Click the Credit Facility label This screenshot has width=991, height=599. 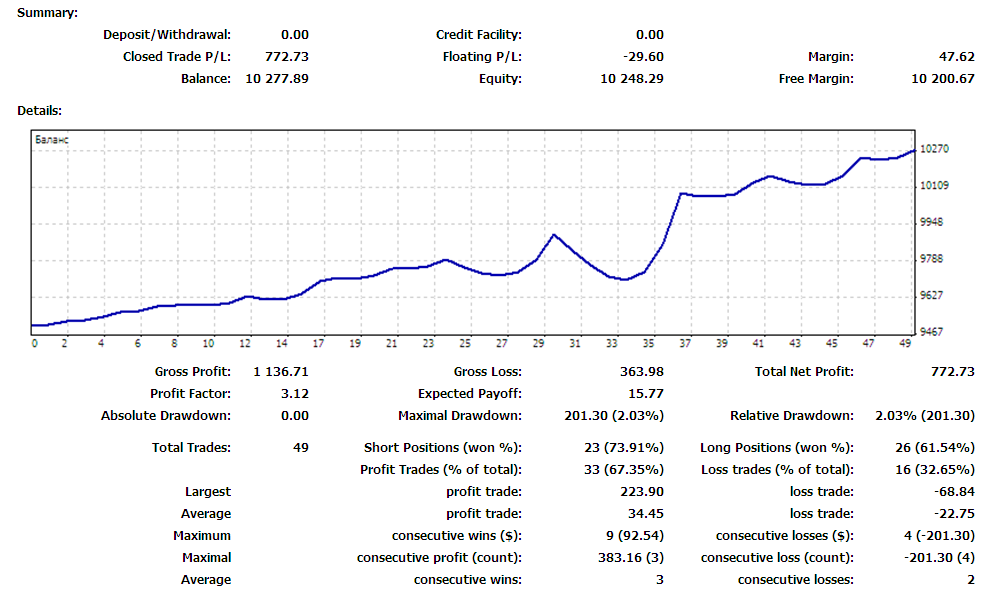tap(478, 35)
